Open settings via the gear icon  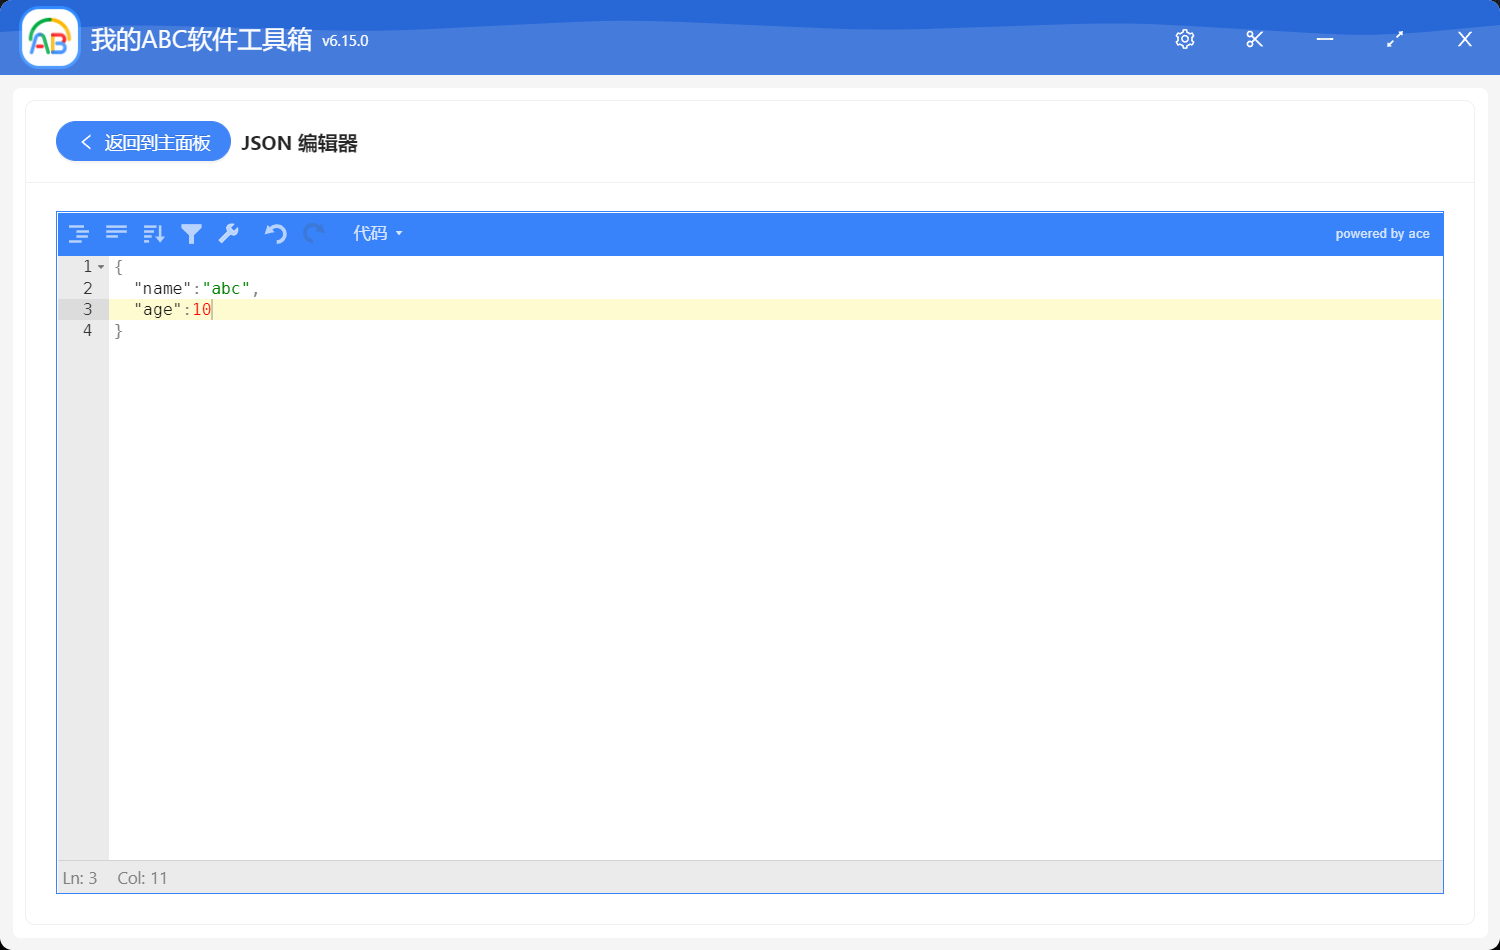tap(1185, 39)
